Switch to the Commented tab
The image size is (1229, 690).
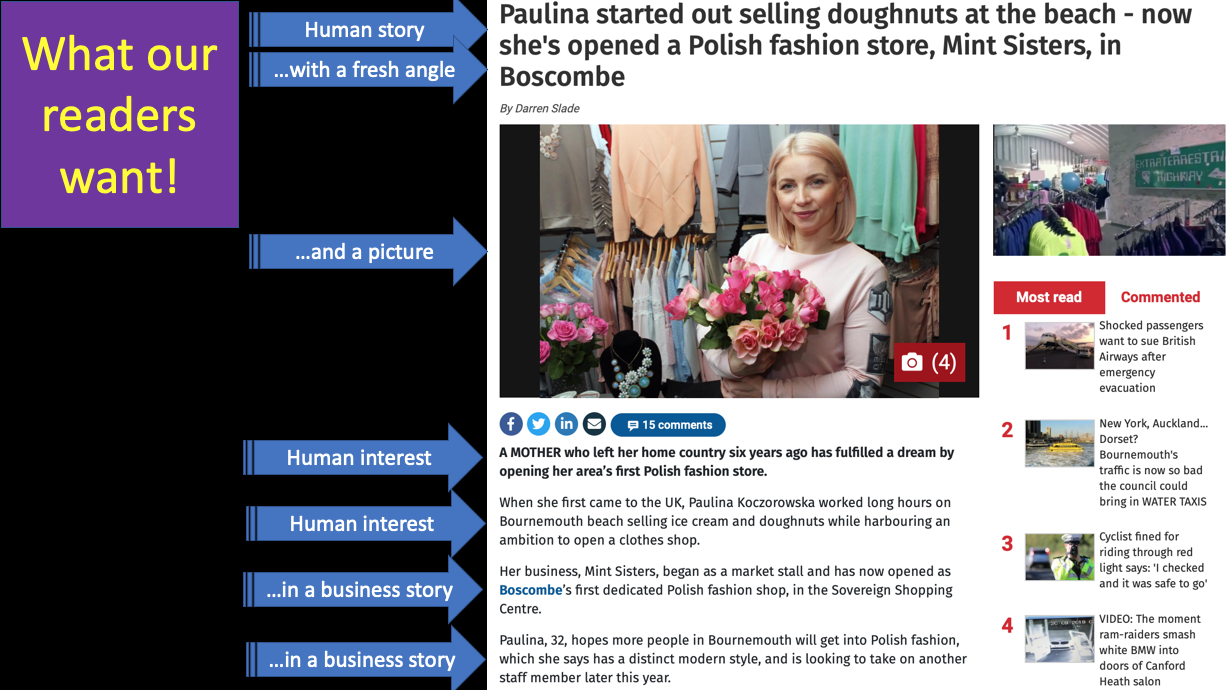(x=1160, y=297)
